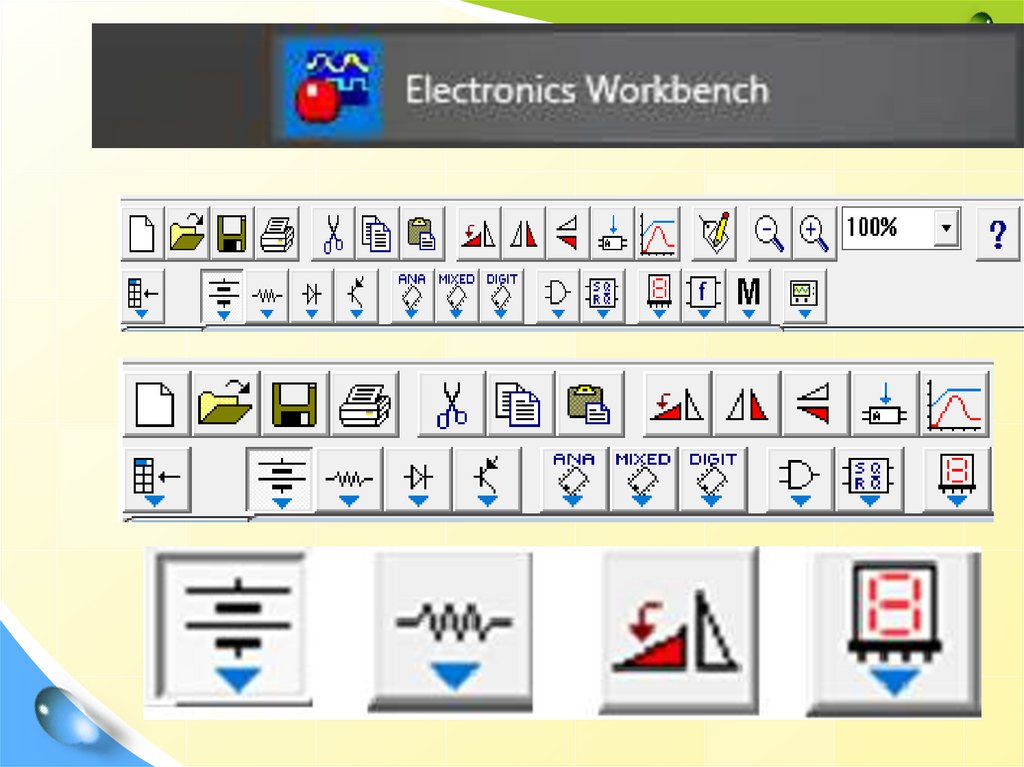Click the Electronics Workbench logo icon

pyautogui.click(x=333, y=88)
